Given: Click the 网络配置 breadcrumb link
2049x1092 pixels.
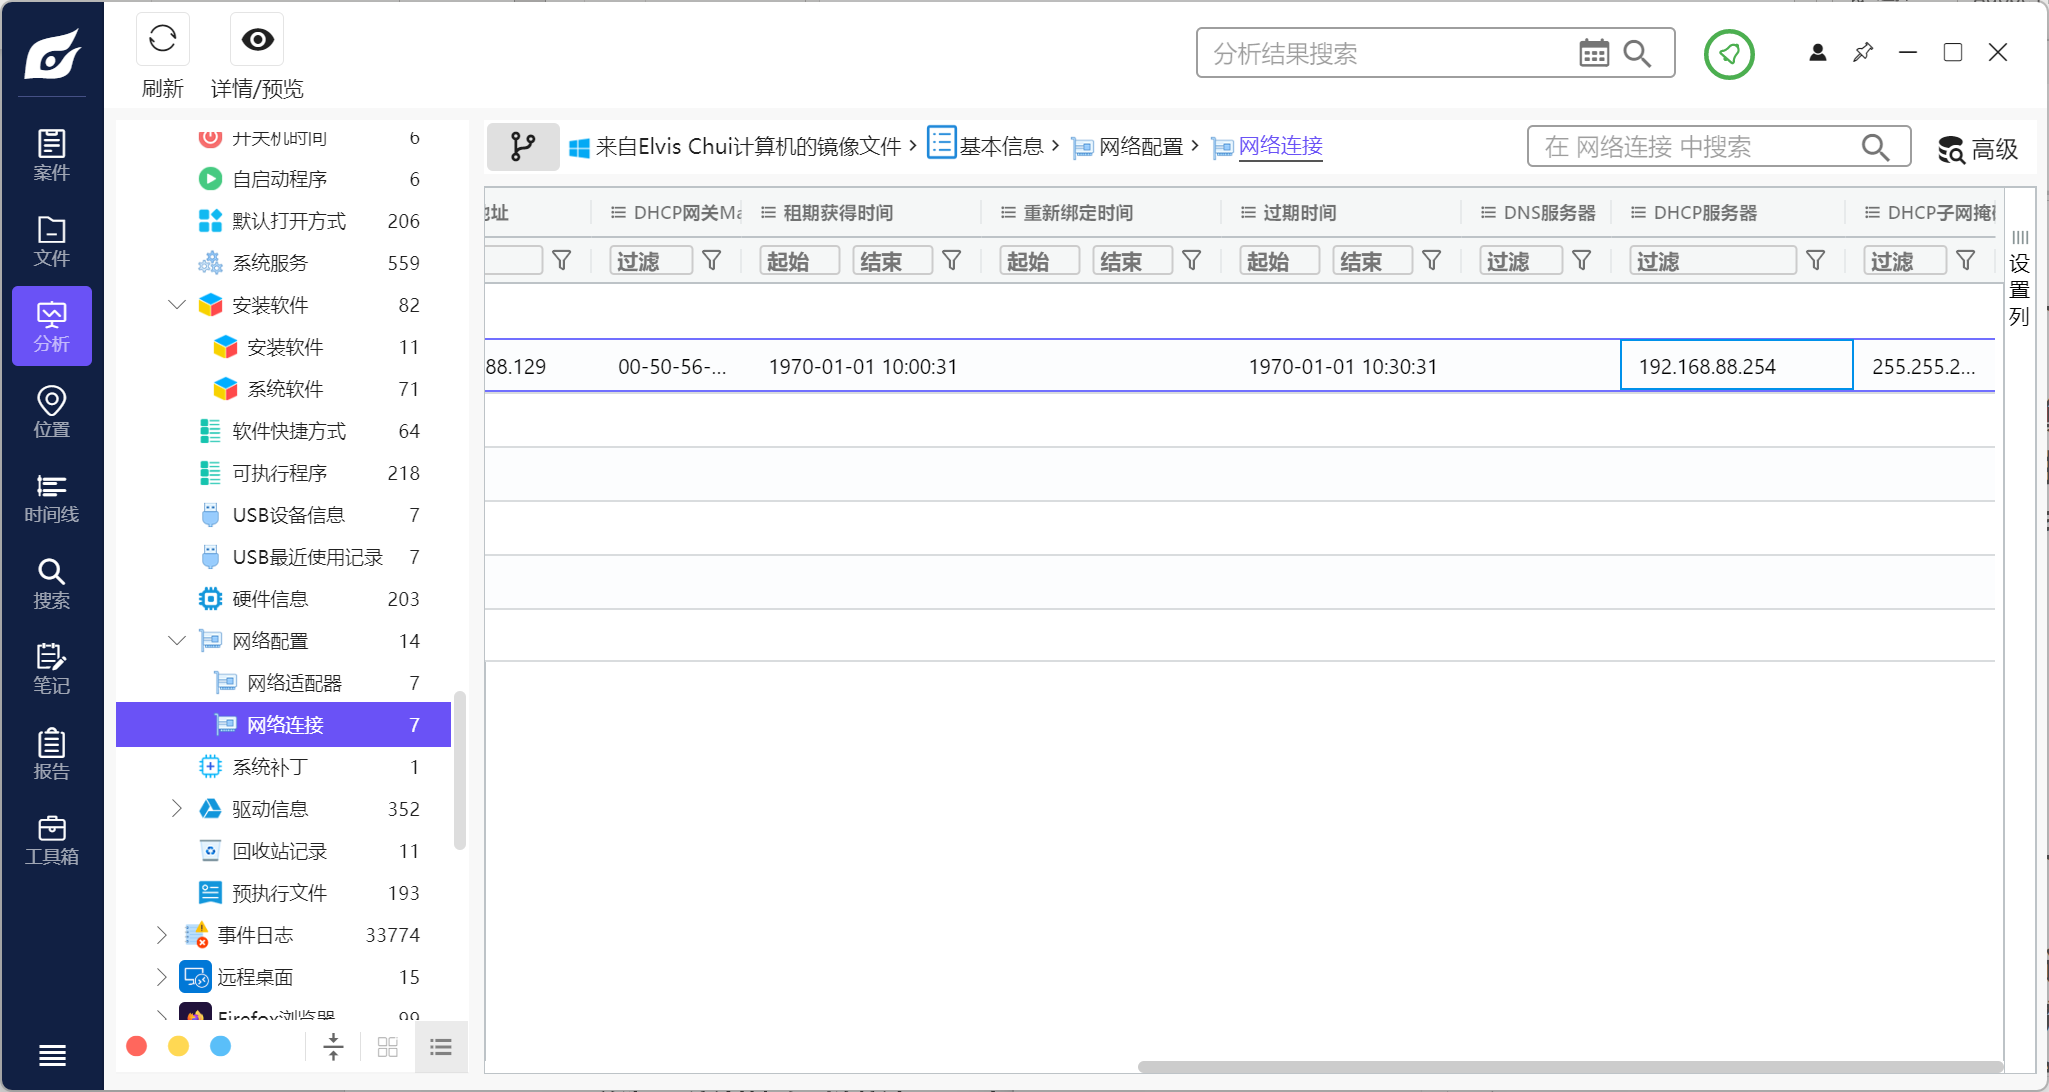Looking at the screenshot, I should click(x=1140, y=147).
